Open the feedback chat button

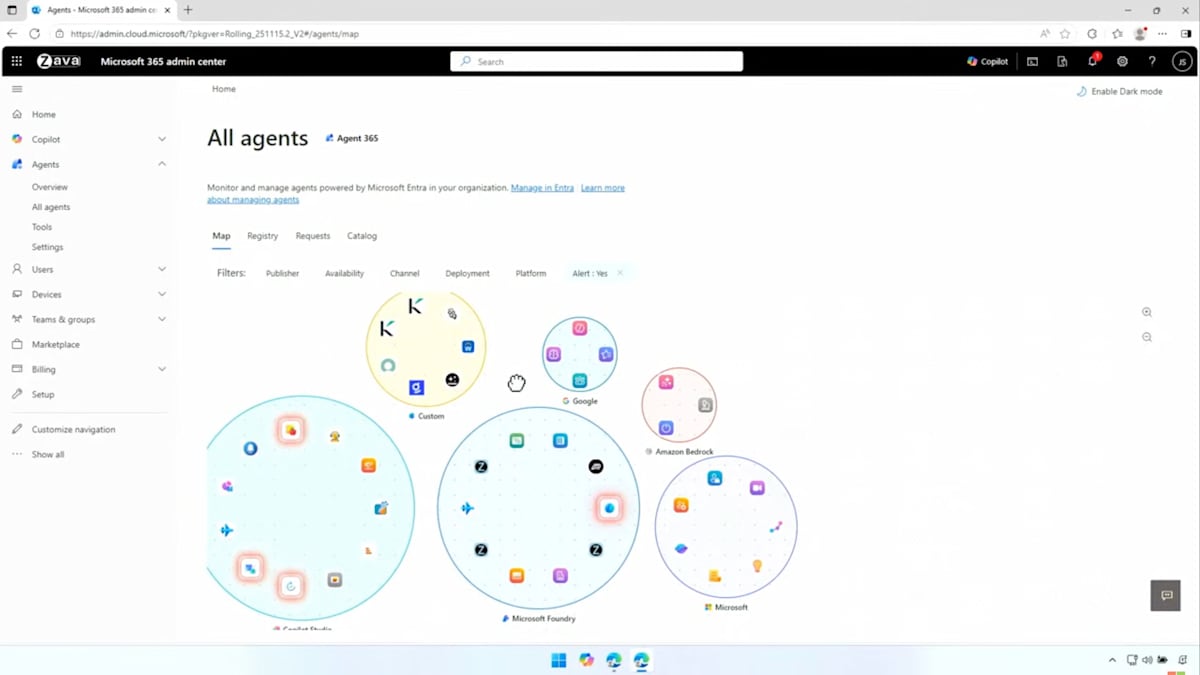1166,595
